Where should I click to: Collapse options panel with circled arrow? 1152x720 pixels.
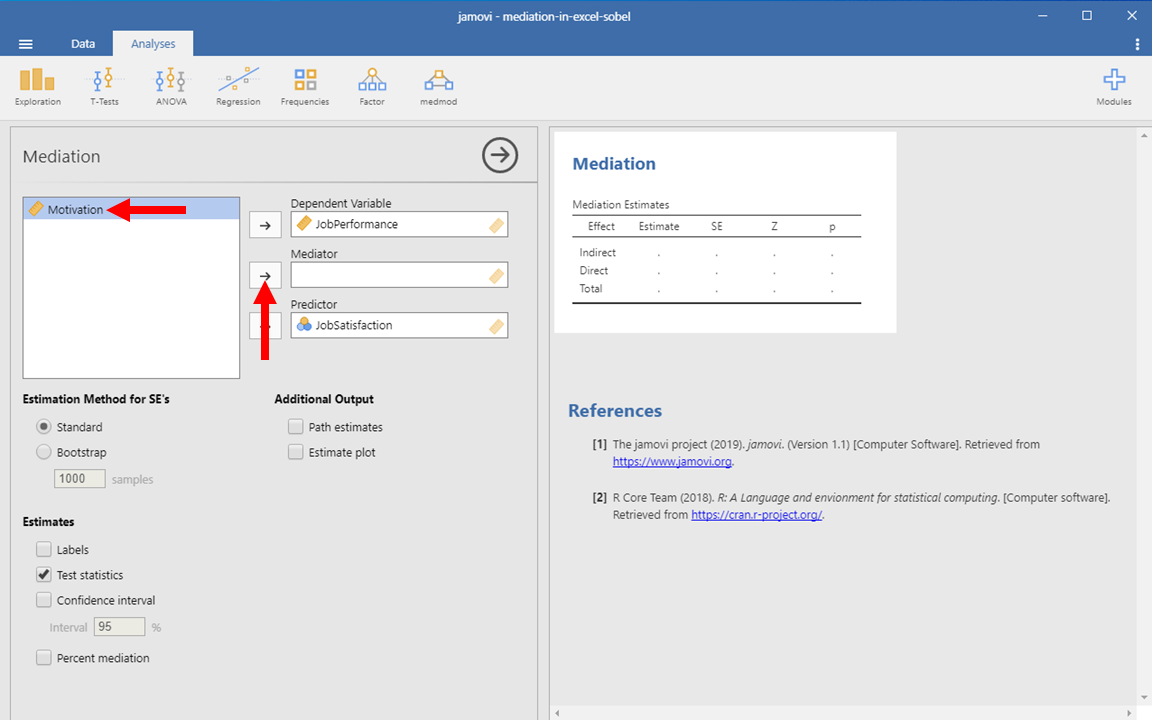coord(500,155)
